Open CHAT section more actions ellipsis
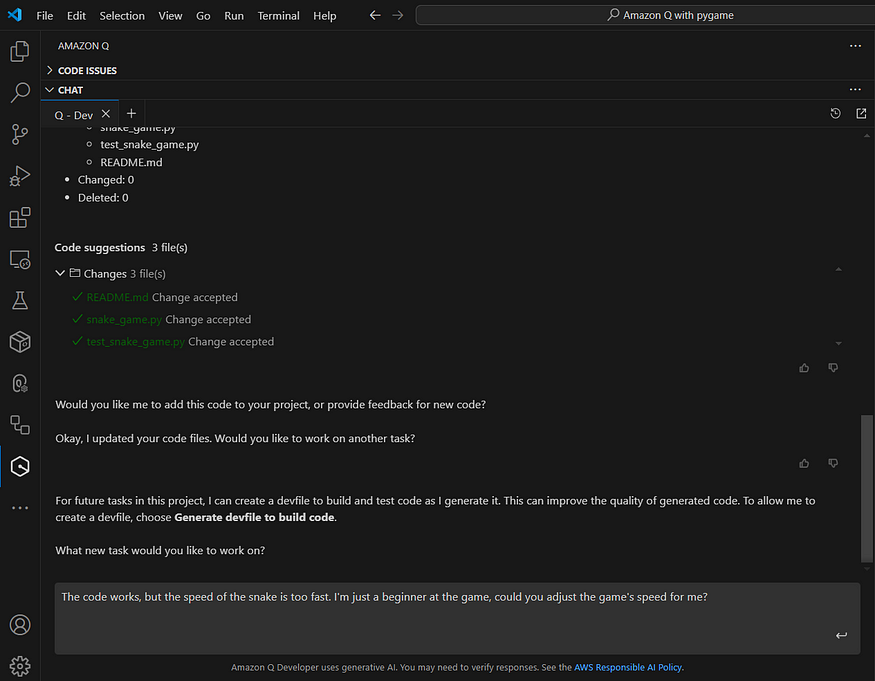875x681 pixels. [x=855, y=89]
